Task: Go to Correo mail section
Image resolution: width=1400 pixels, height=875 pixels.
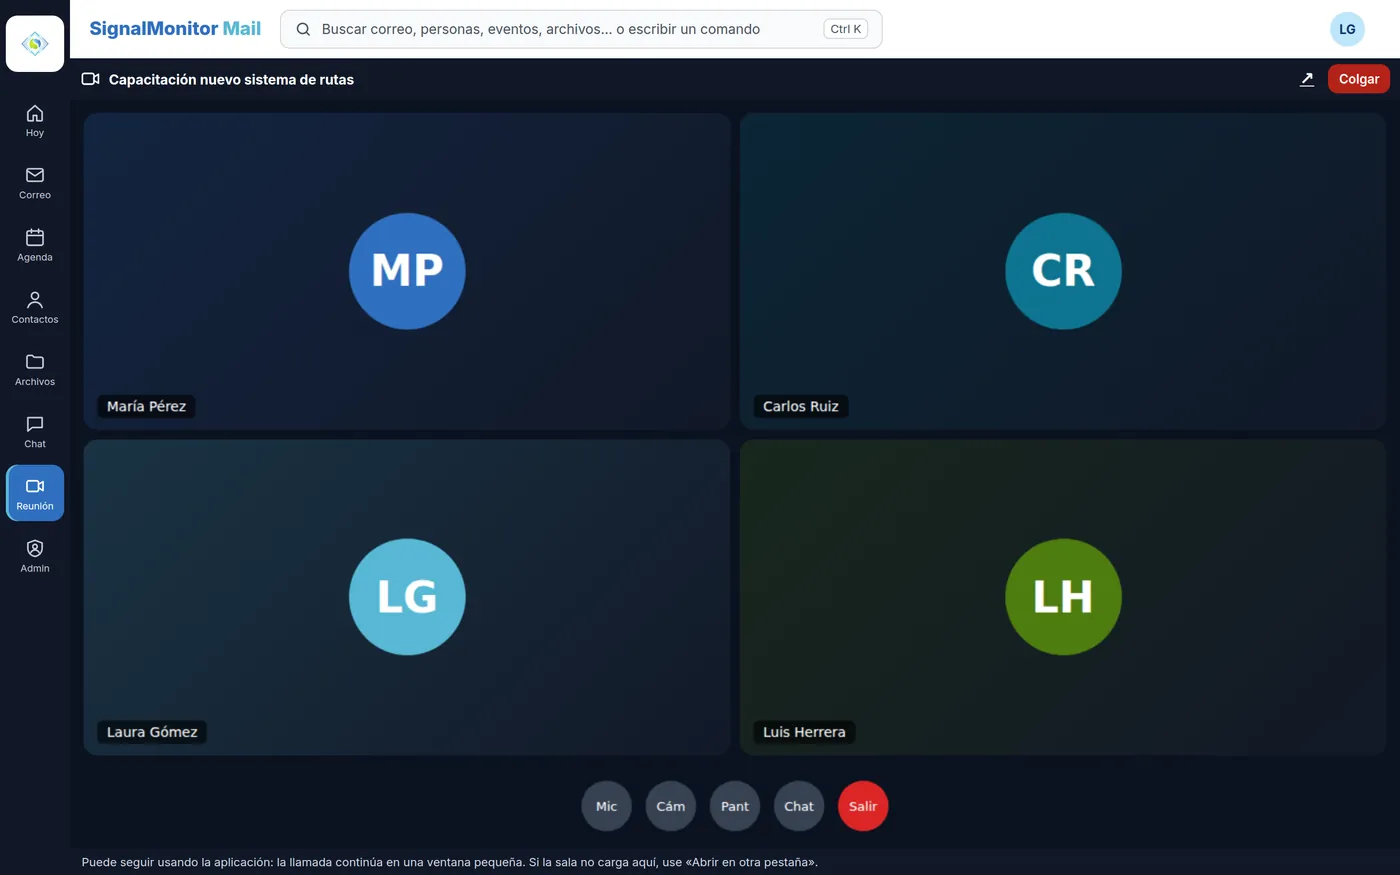Action: coord(35,183)
